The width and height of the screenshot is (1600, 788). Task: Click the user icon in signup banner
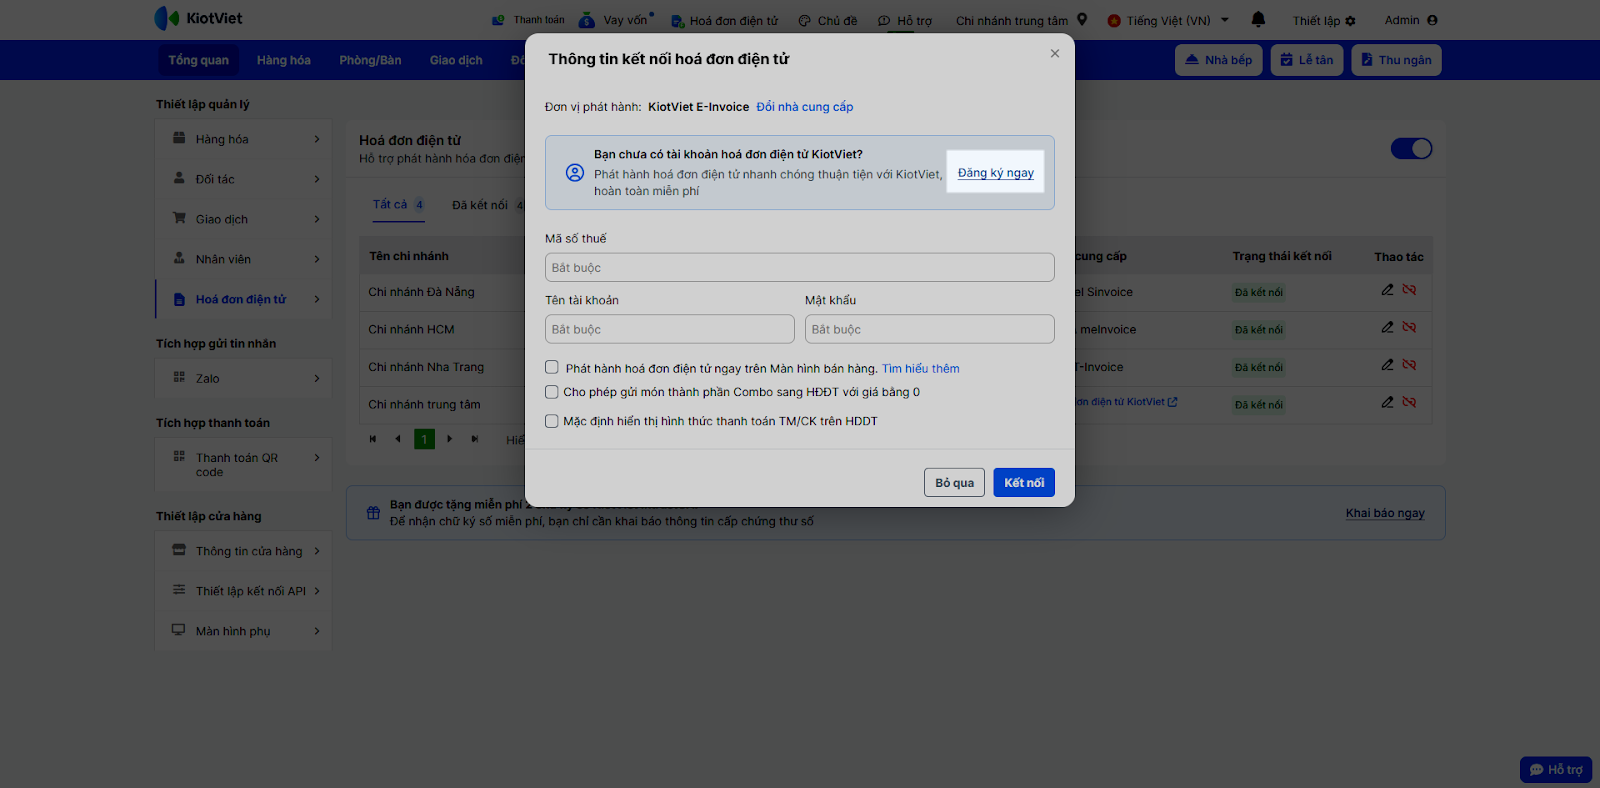575,172
